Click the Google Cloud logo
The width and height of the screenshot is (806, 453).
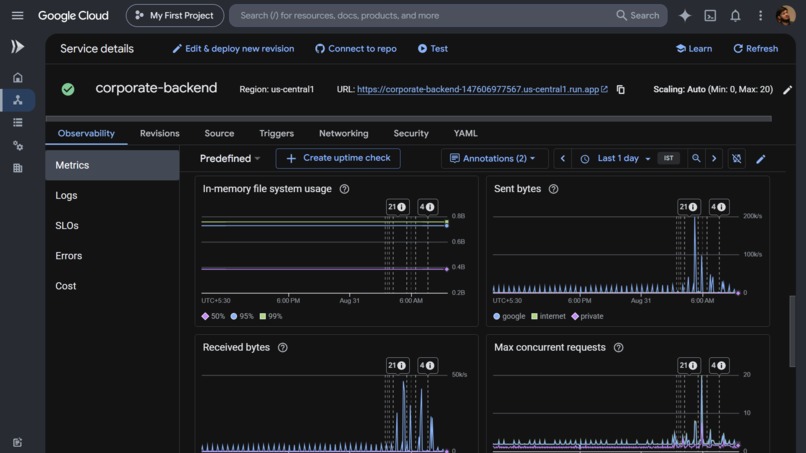pos(73,15)
